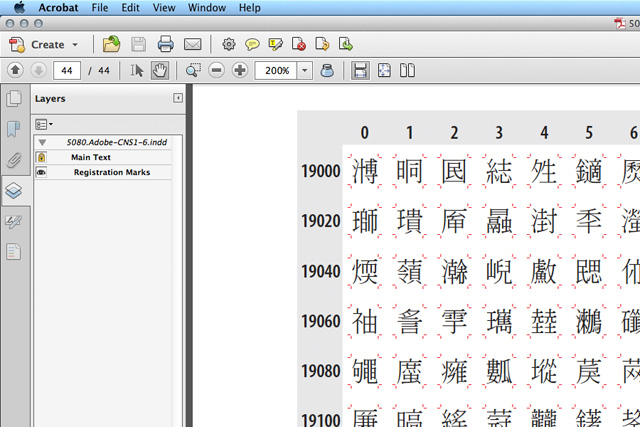Toggle the Layers panel button in sidebar

coord(14,190)
